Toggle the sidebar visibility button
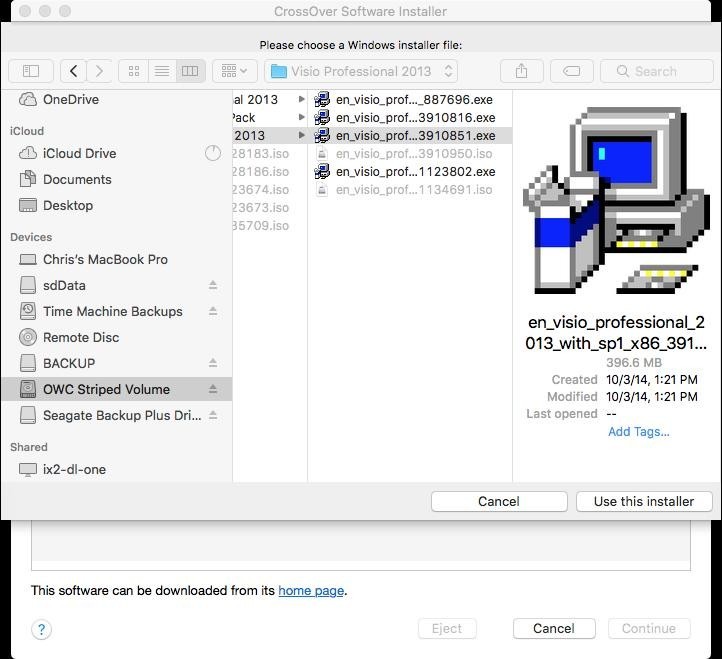722x659 pixels. point(31,71)
